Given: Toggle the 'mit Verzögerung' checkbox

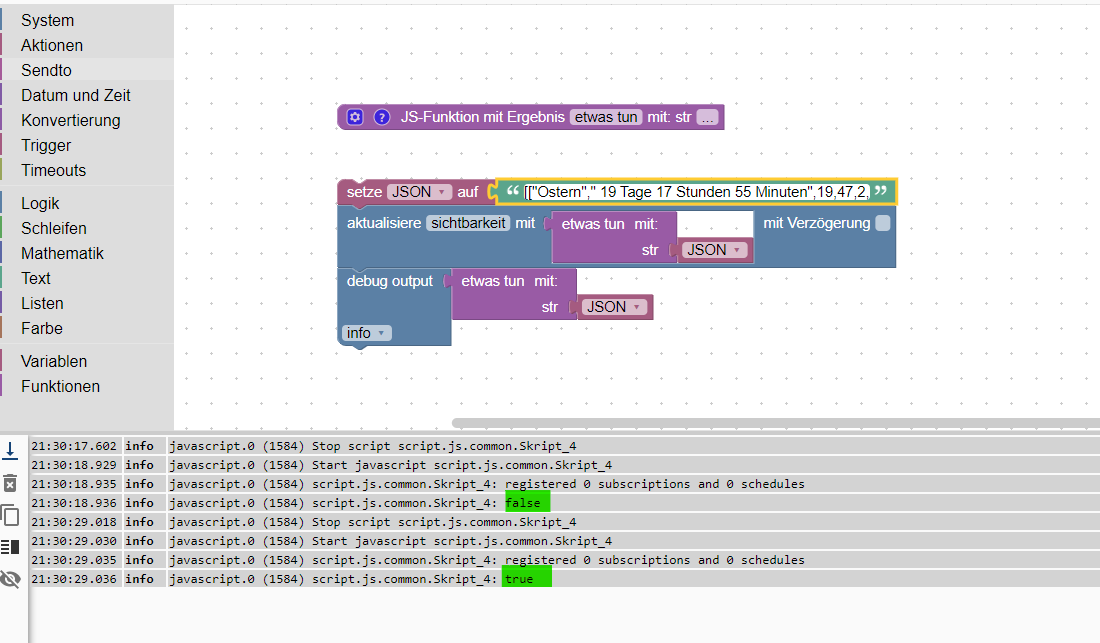Looking at the screenshot, I should [882, 223].
